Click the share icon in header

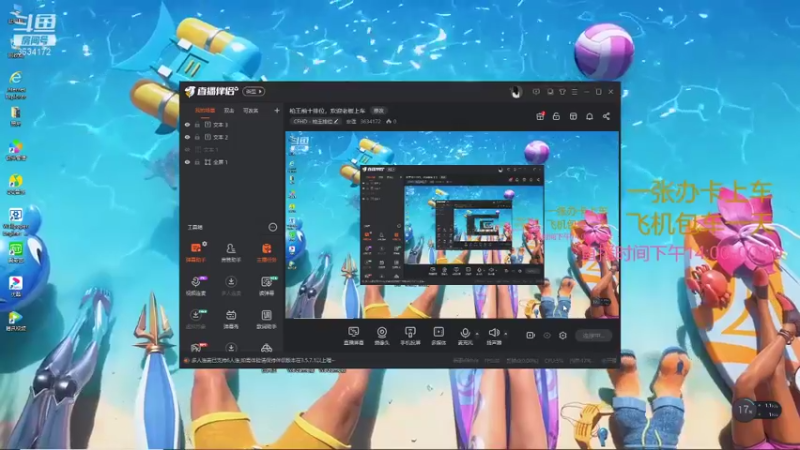click(x=606, y=116)
